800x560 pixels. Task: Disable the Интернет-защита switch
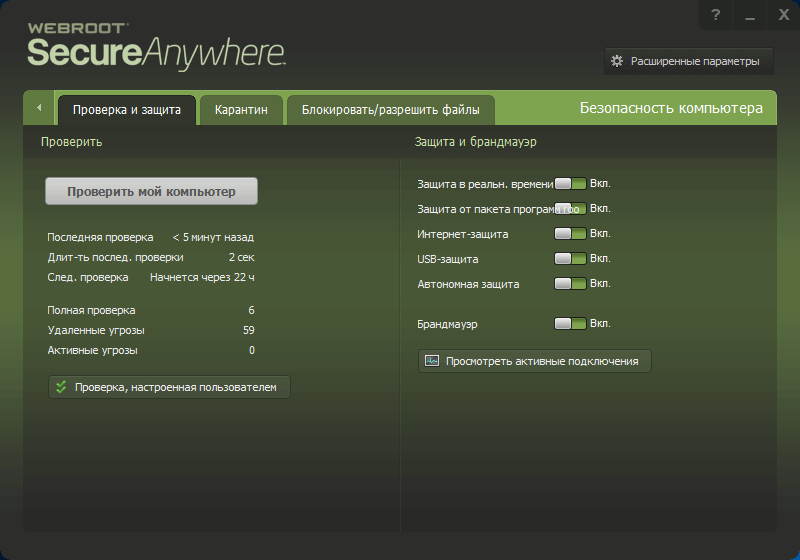(x=570, y=234)
